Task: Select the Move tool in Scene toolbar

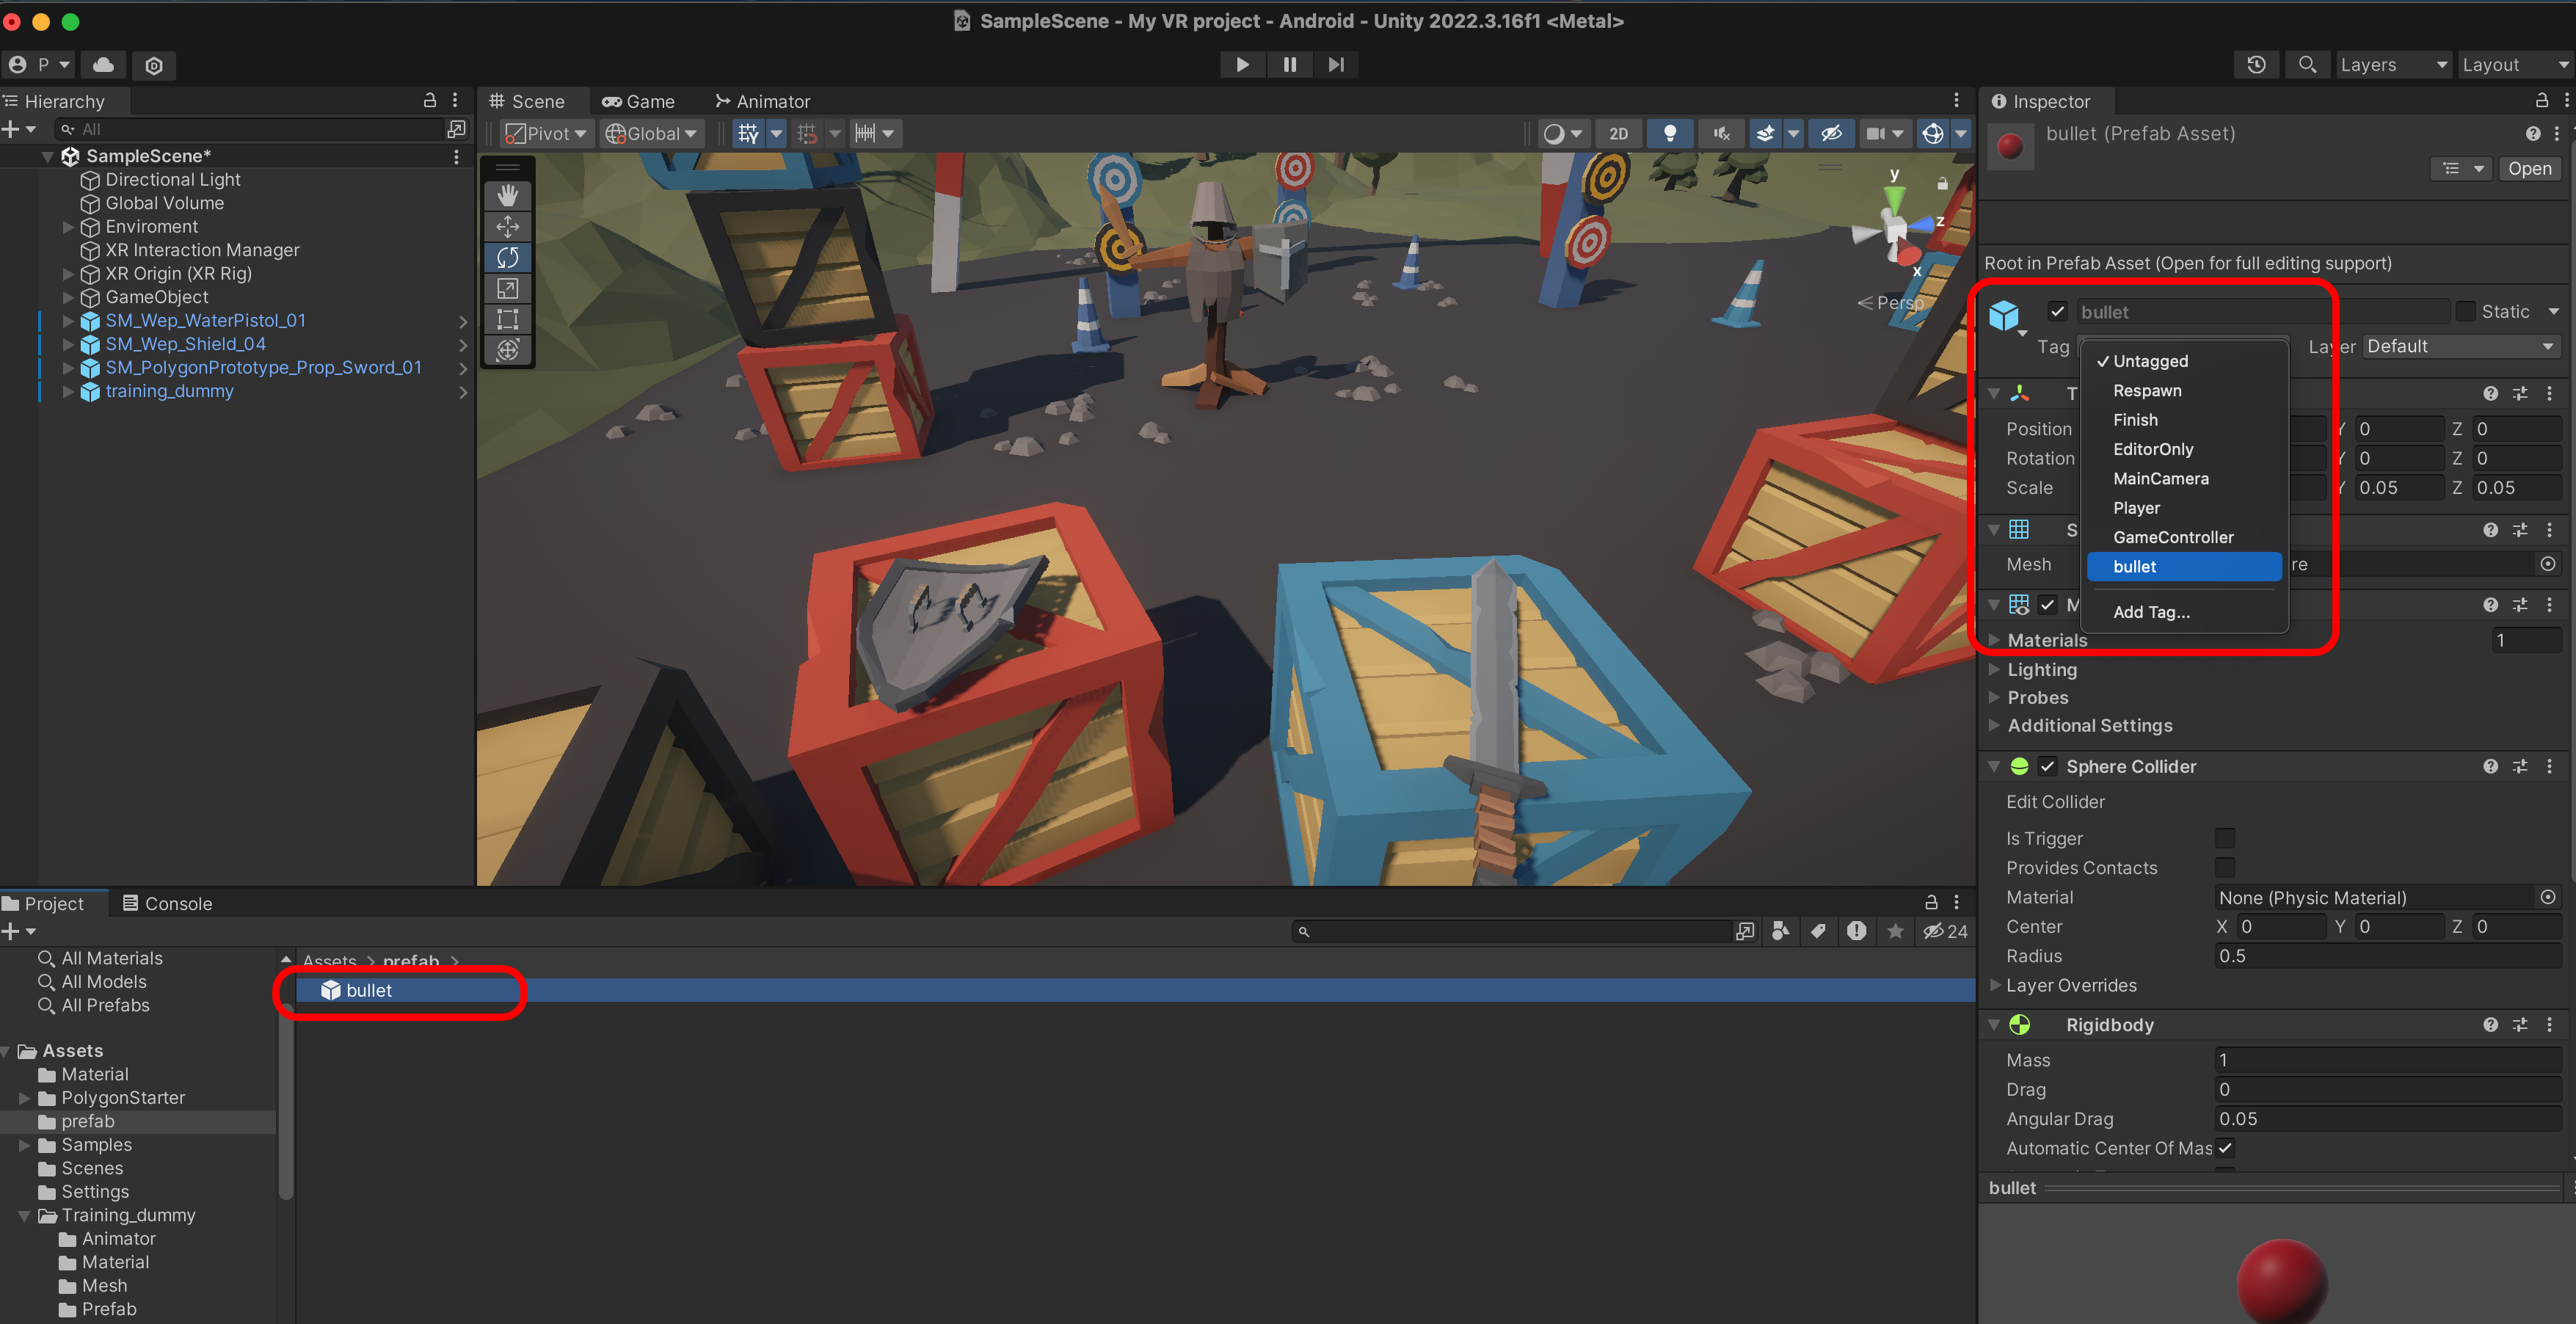Action: tap(508, 226)
